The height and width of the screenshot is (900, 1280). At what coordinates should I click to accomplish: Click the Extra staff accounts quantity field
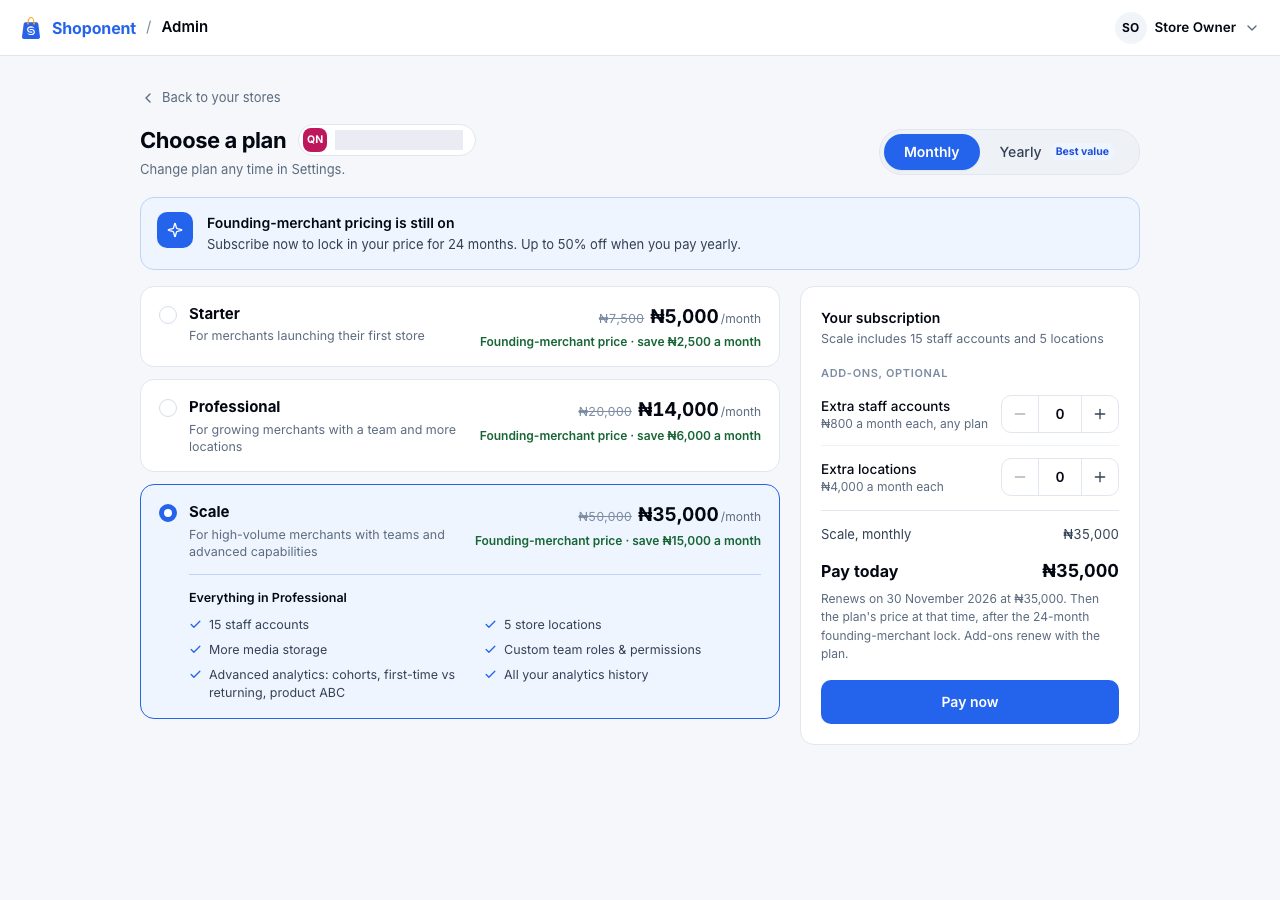[x=1060, y=414]
